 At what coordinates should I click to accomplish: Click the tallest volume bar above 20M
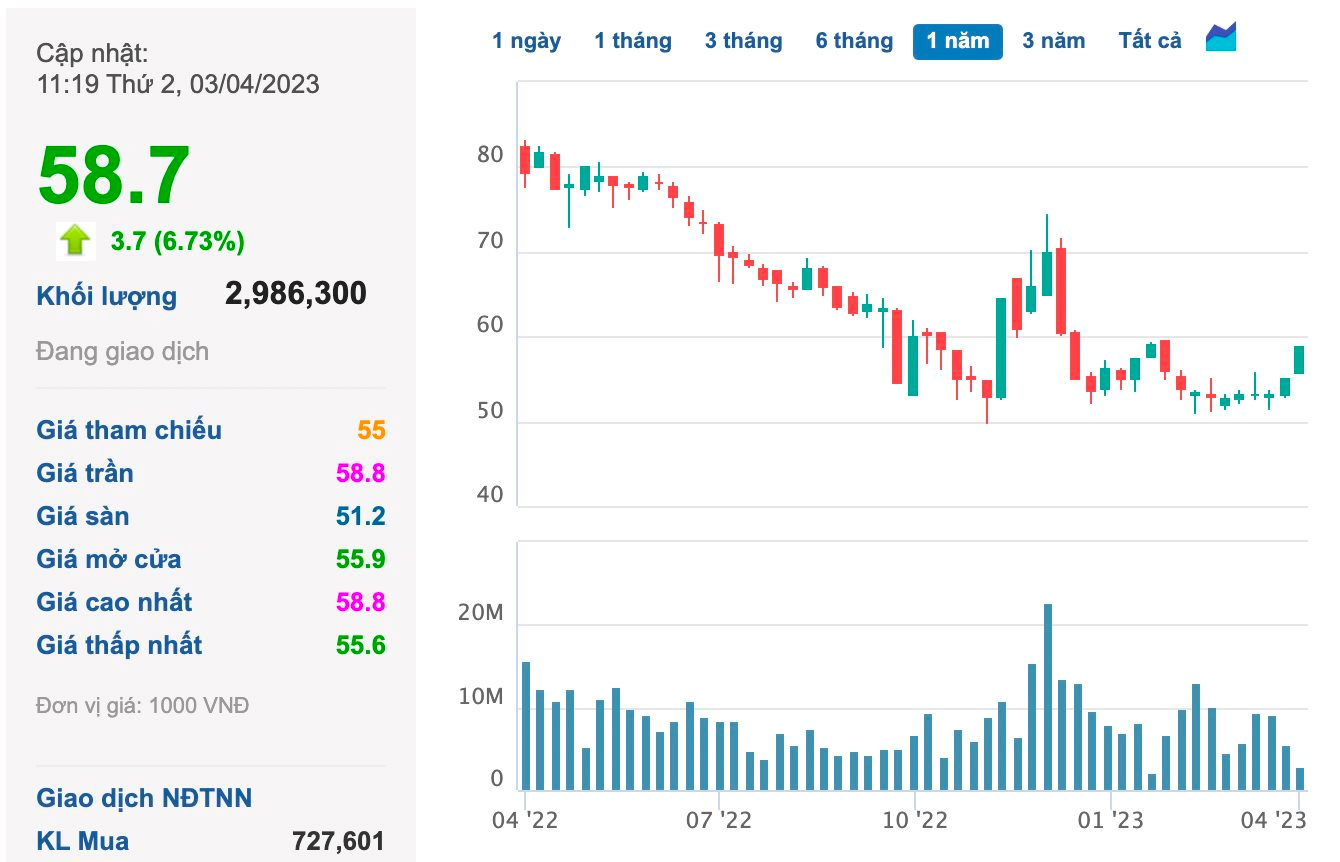coord(1048,697)
